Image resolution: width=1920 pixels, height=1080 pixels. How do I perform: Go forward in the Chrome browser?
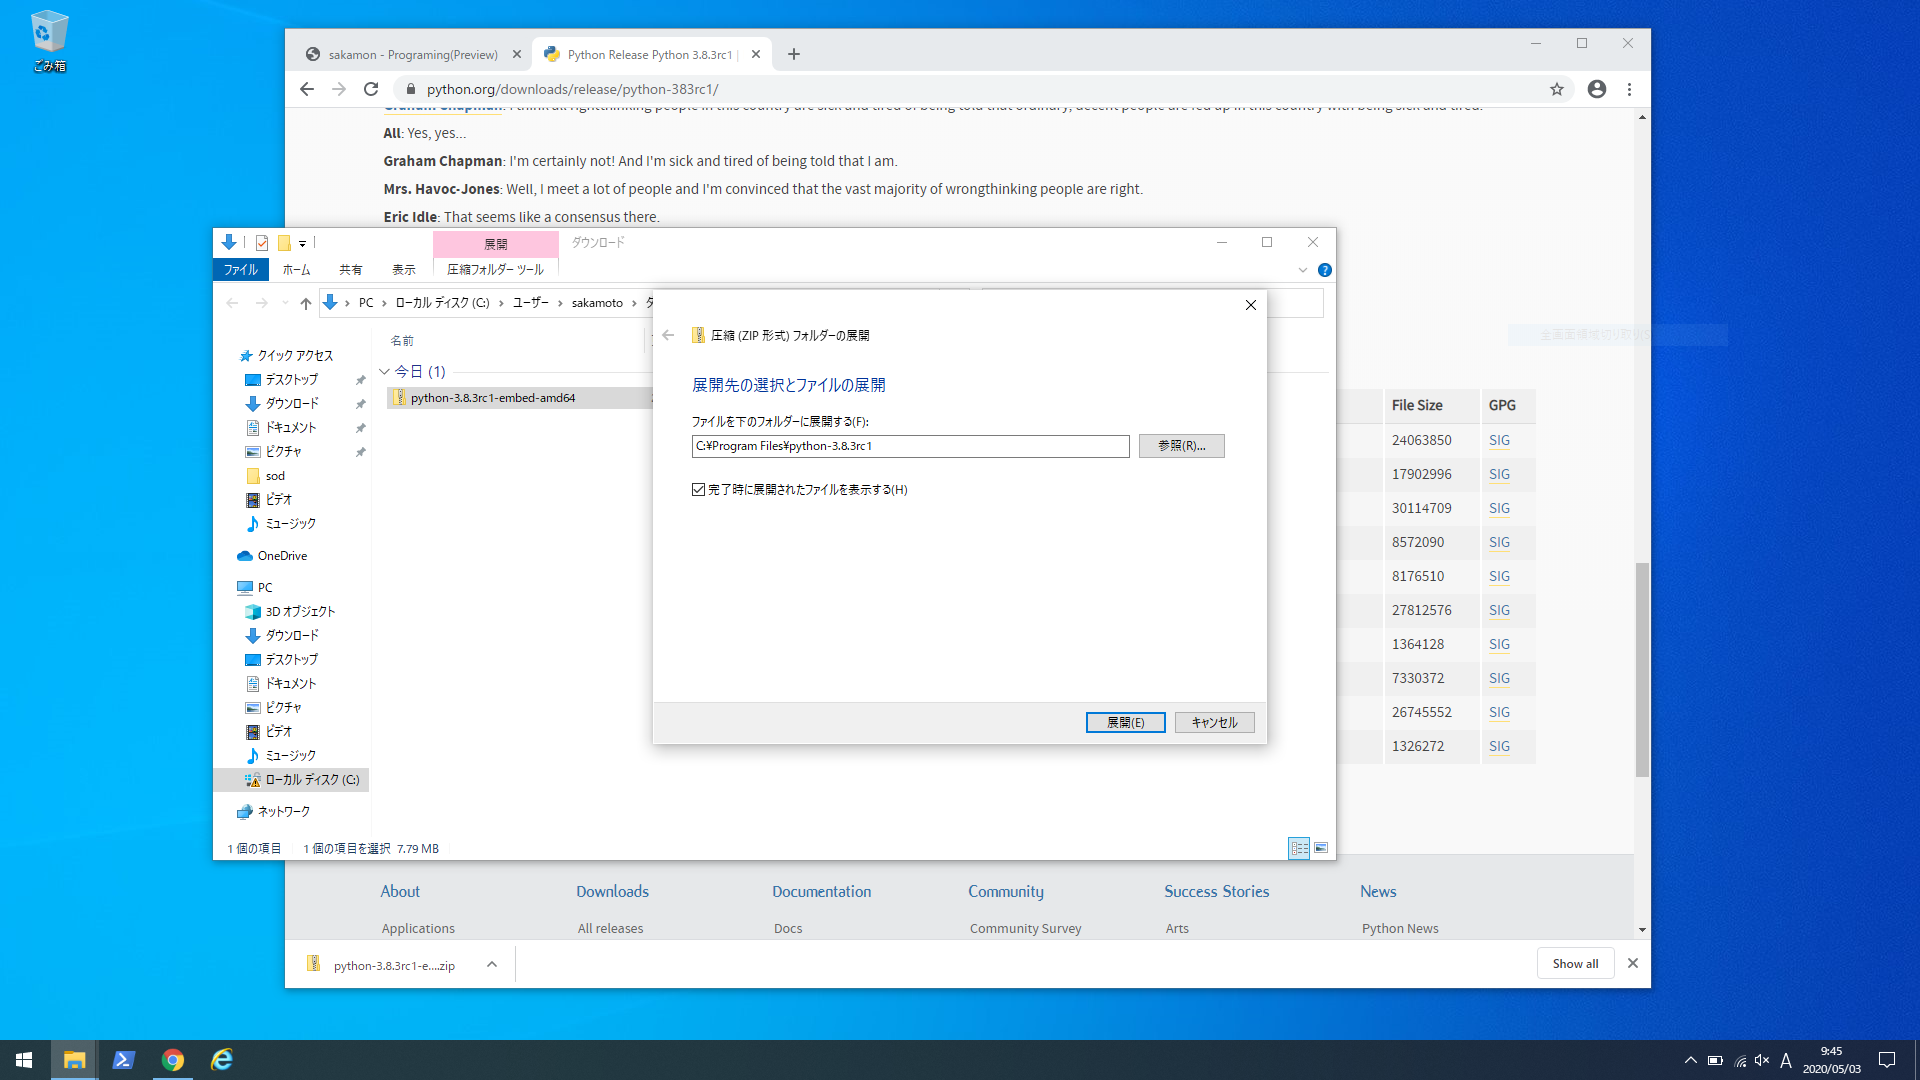click(x=339, y=89)
